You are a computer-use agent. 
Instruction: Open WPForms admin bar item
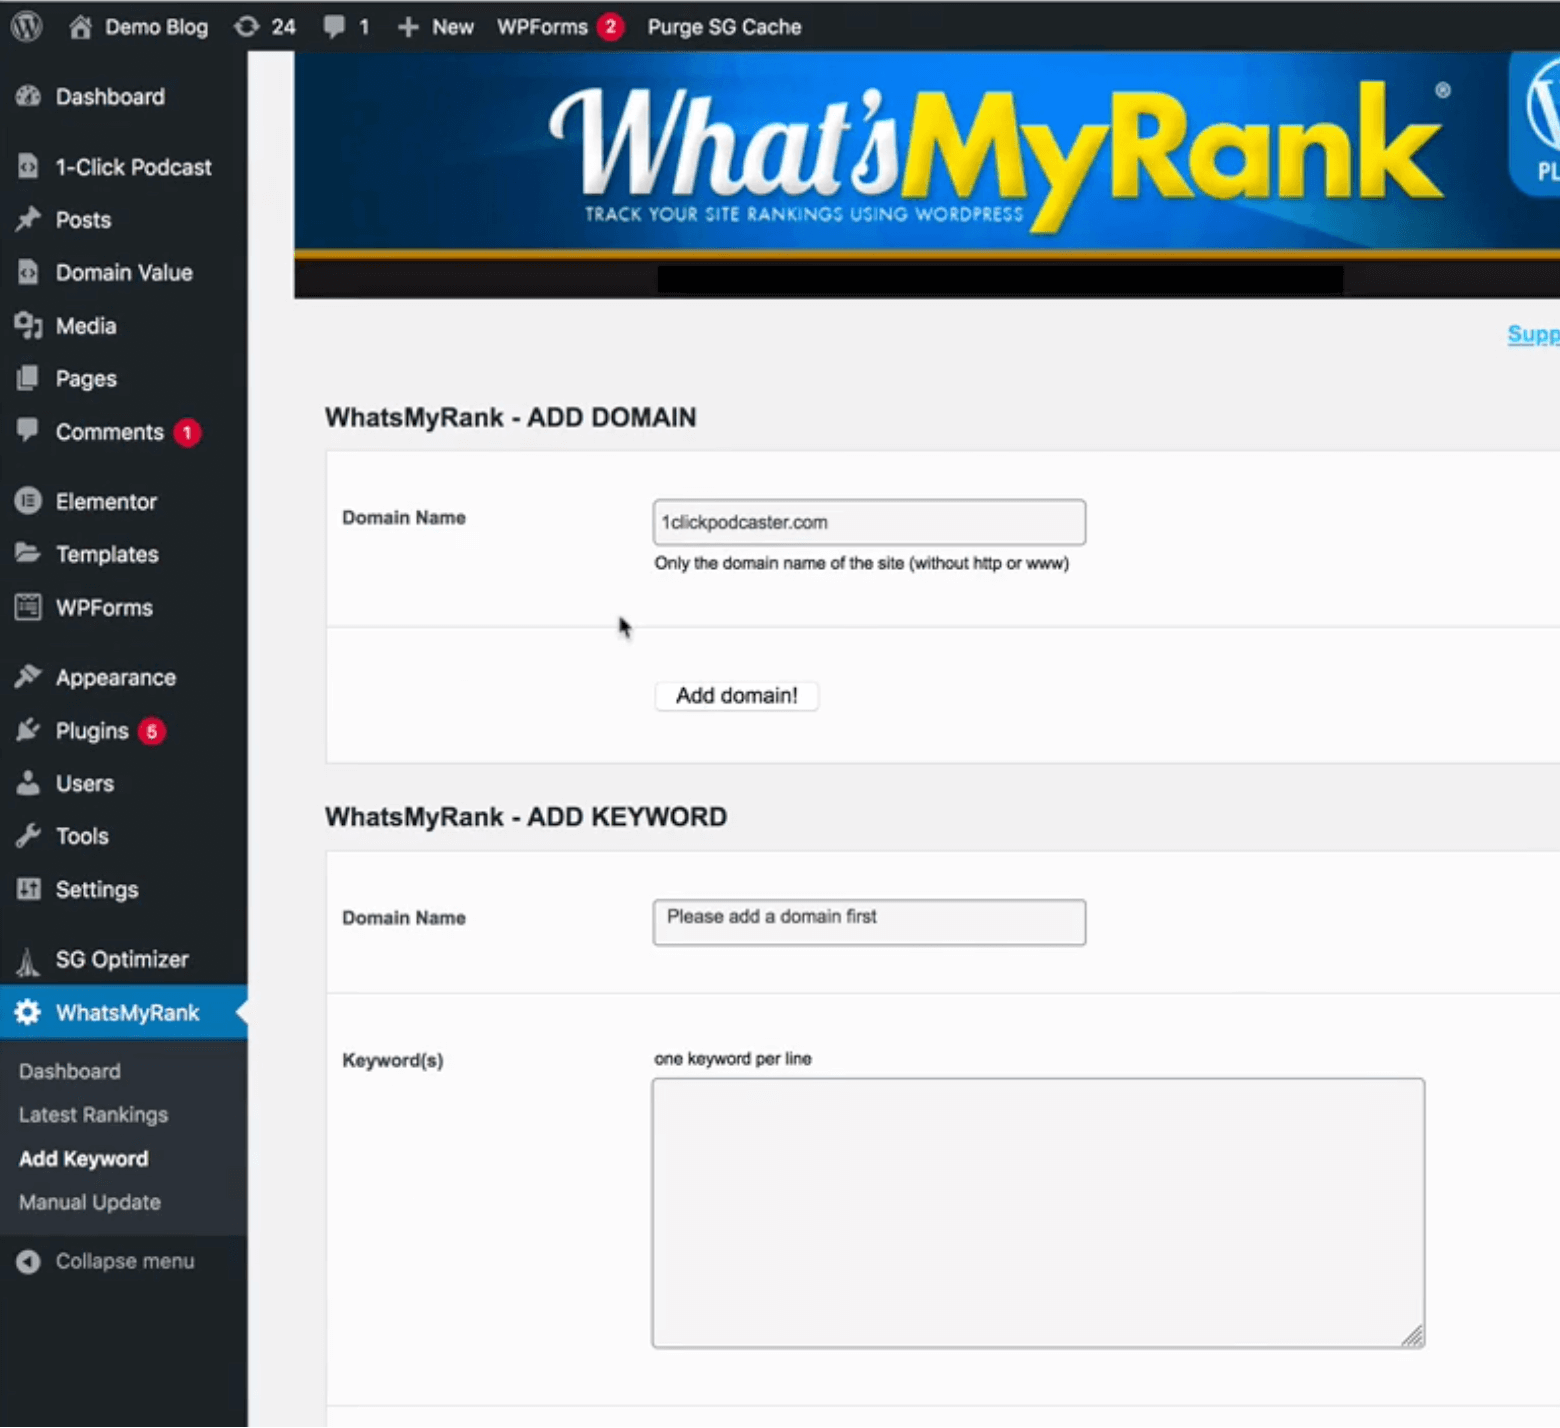pos(542,27)
